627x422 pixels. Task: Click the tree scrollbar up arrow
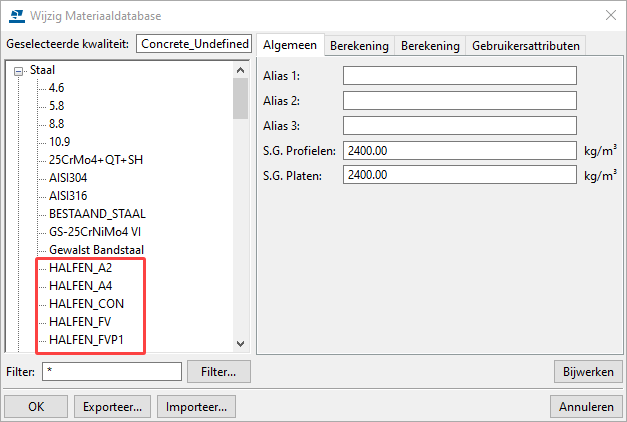pos(240,70)
